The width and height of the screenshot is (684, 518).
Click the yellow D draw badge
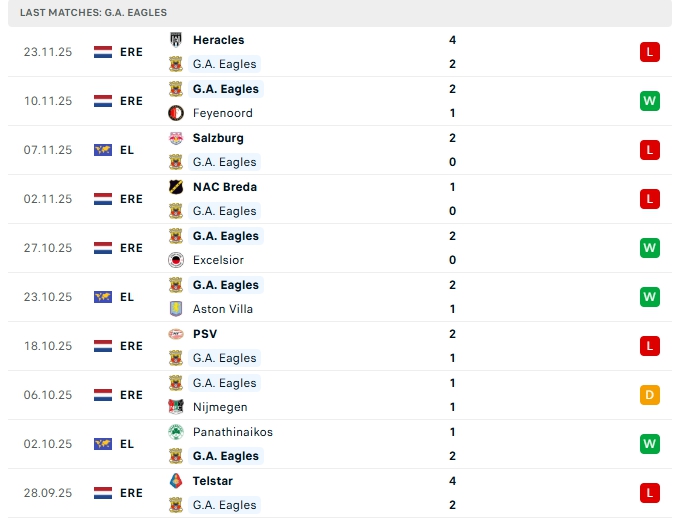click(x=650, y=395)
